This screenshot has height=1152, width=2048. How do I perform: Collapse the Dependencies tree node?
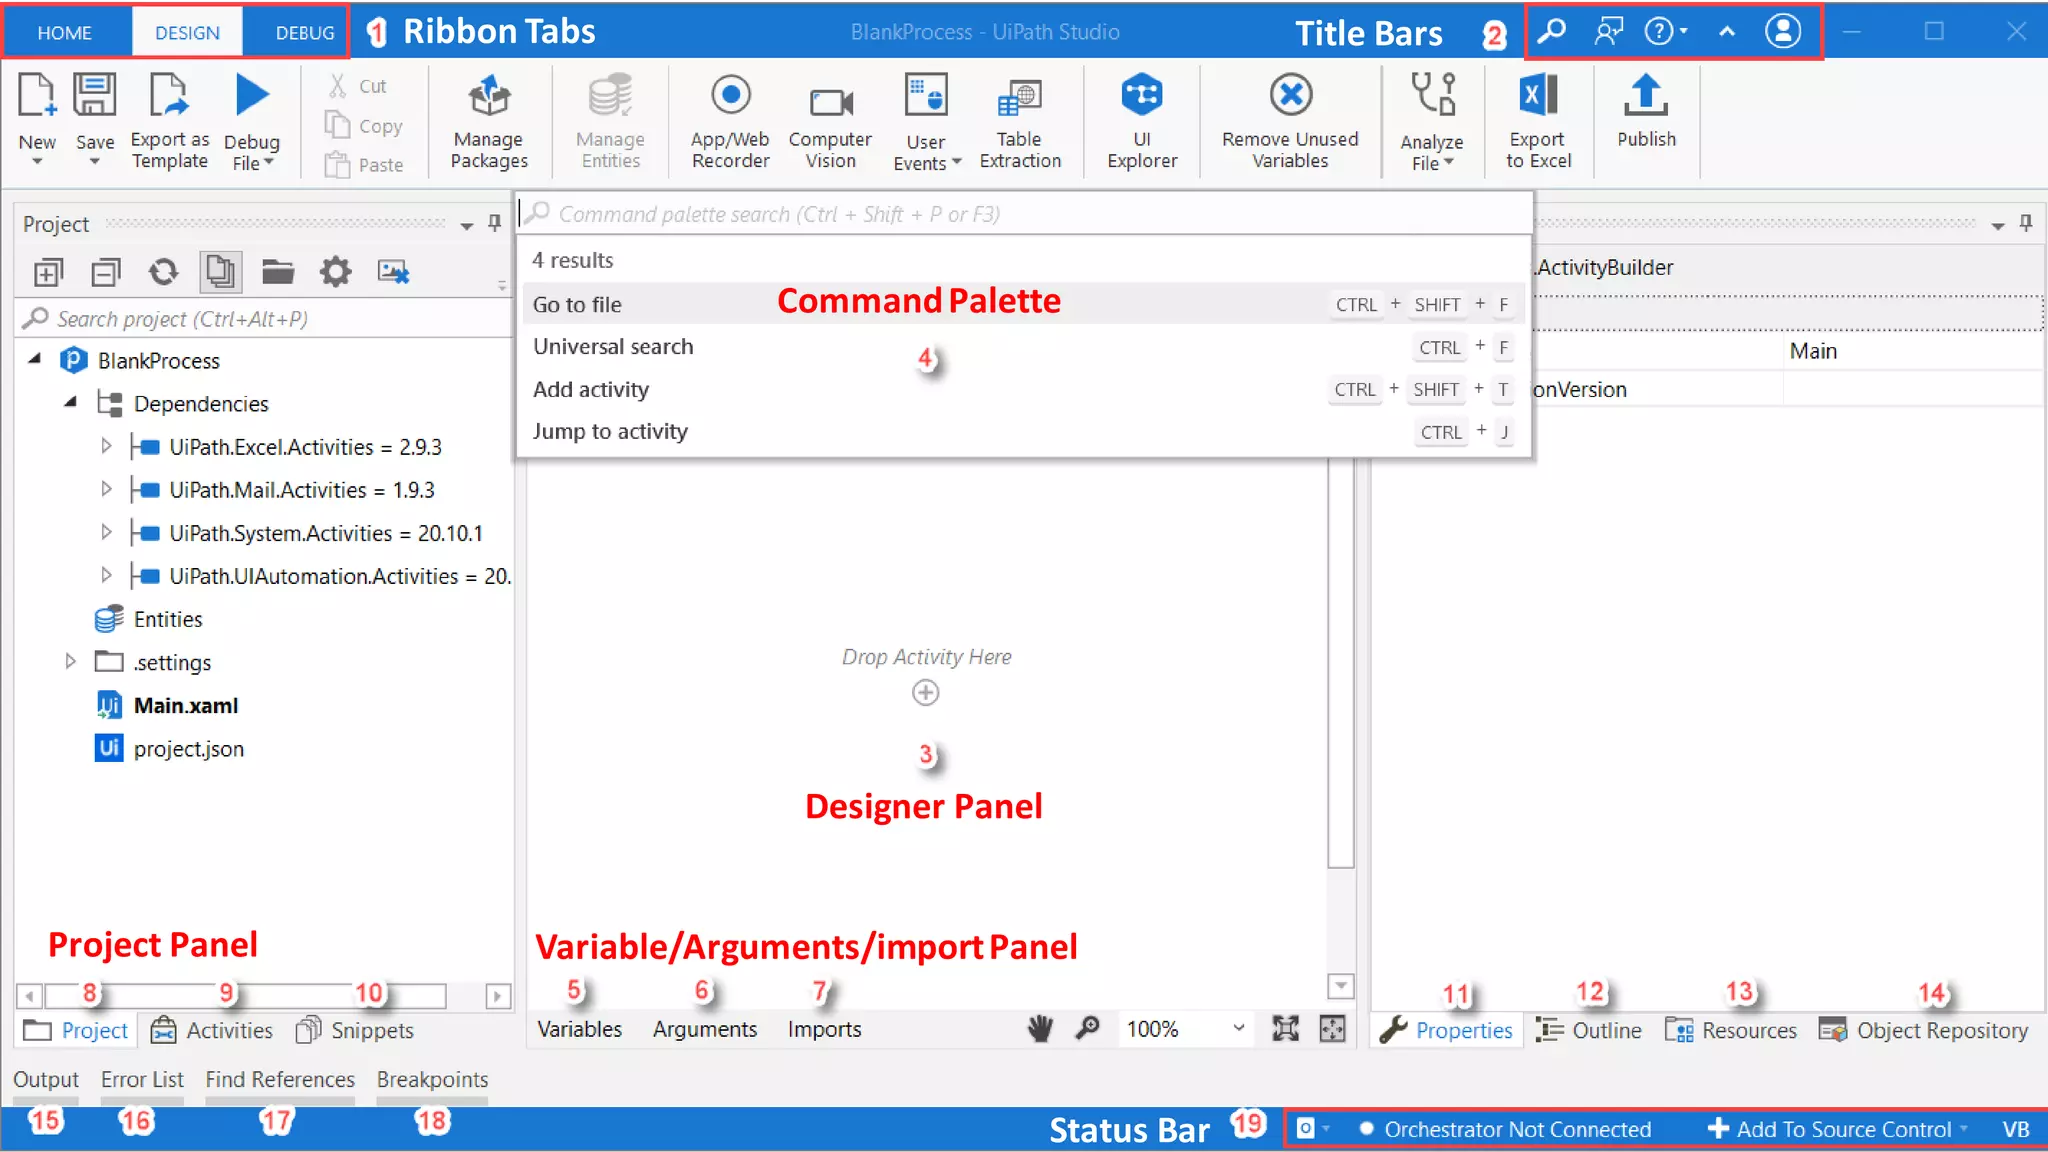(70, 402)
